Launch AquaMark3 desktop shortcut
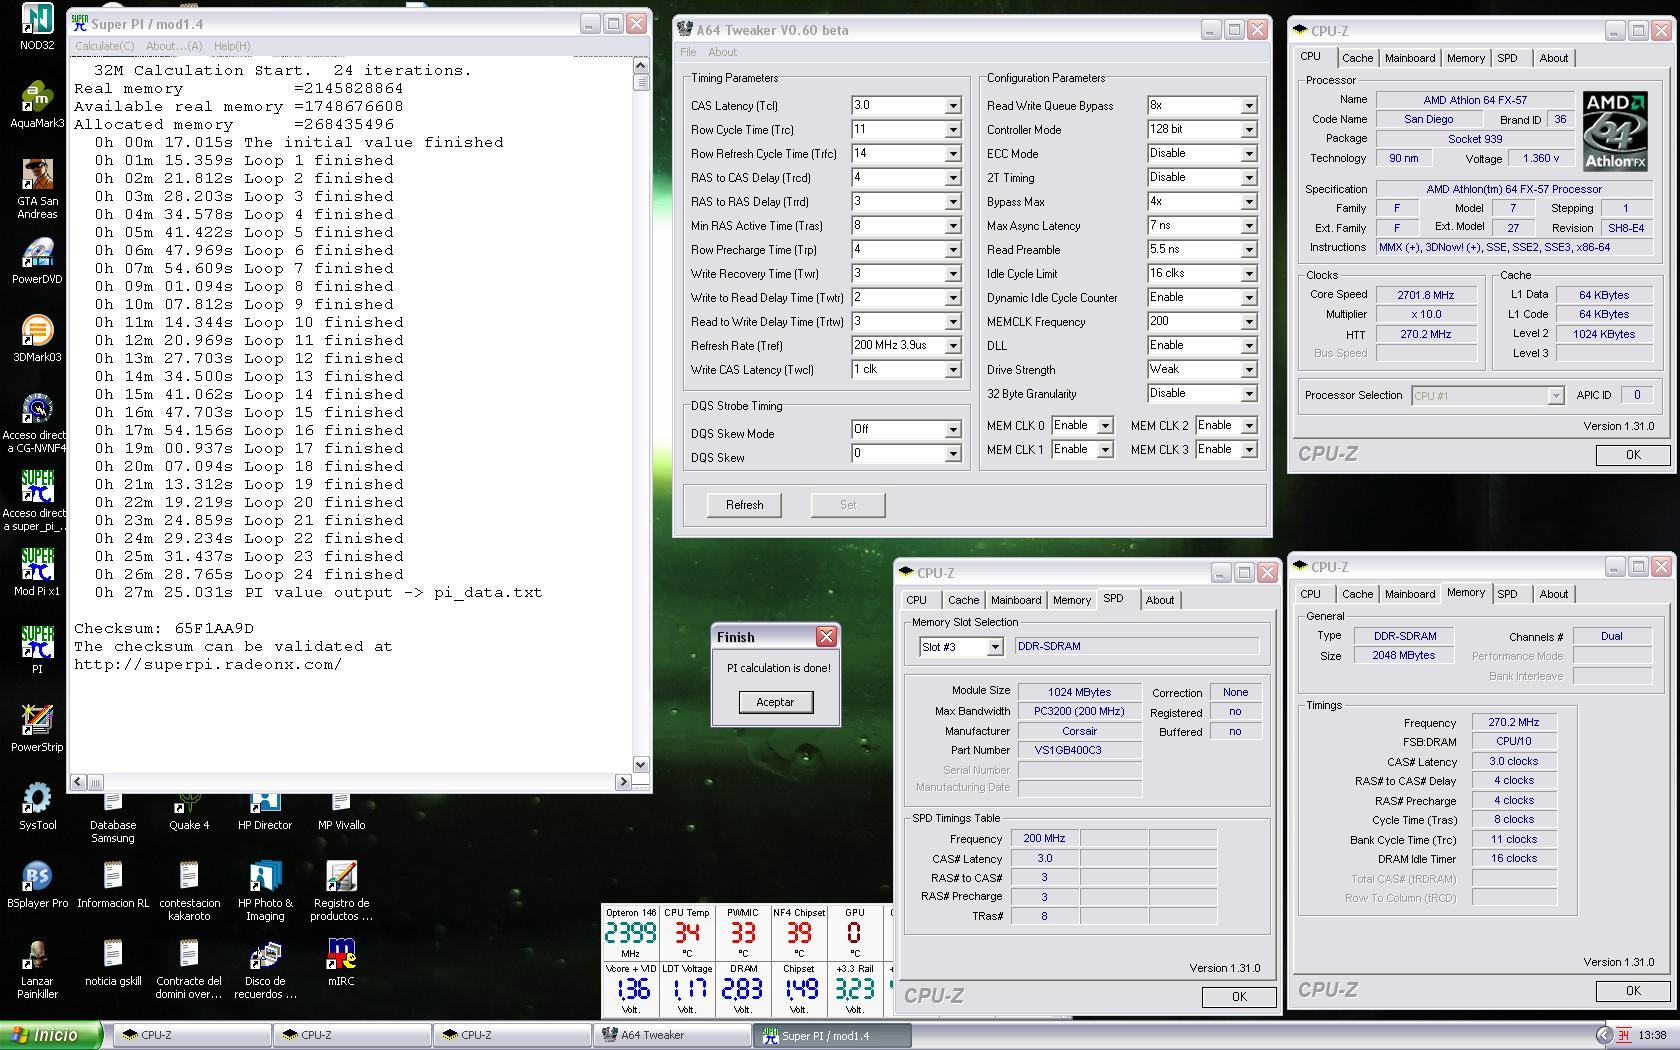 (x=37, y=106)
